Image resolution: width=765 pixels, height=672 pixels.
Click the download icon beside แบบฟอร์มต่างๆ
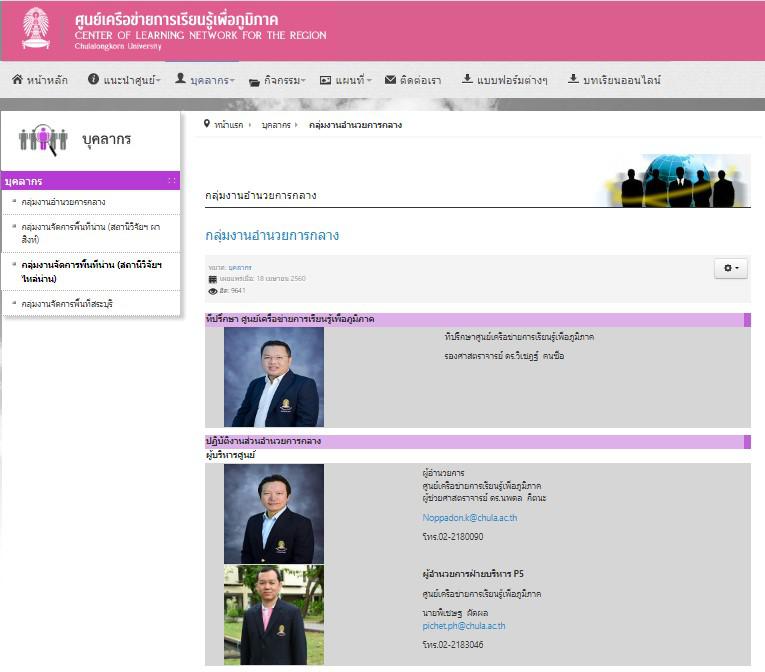coord(467,80)
